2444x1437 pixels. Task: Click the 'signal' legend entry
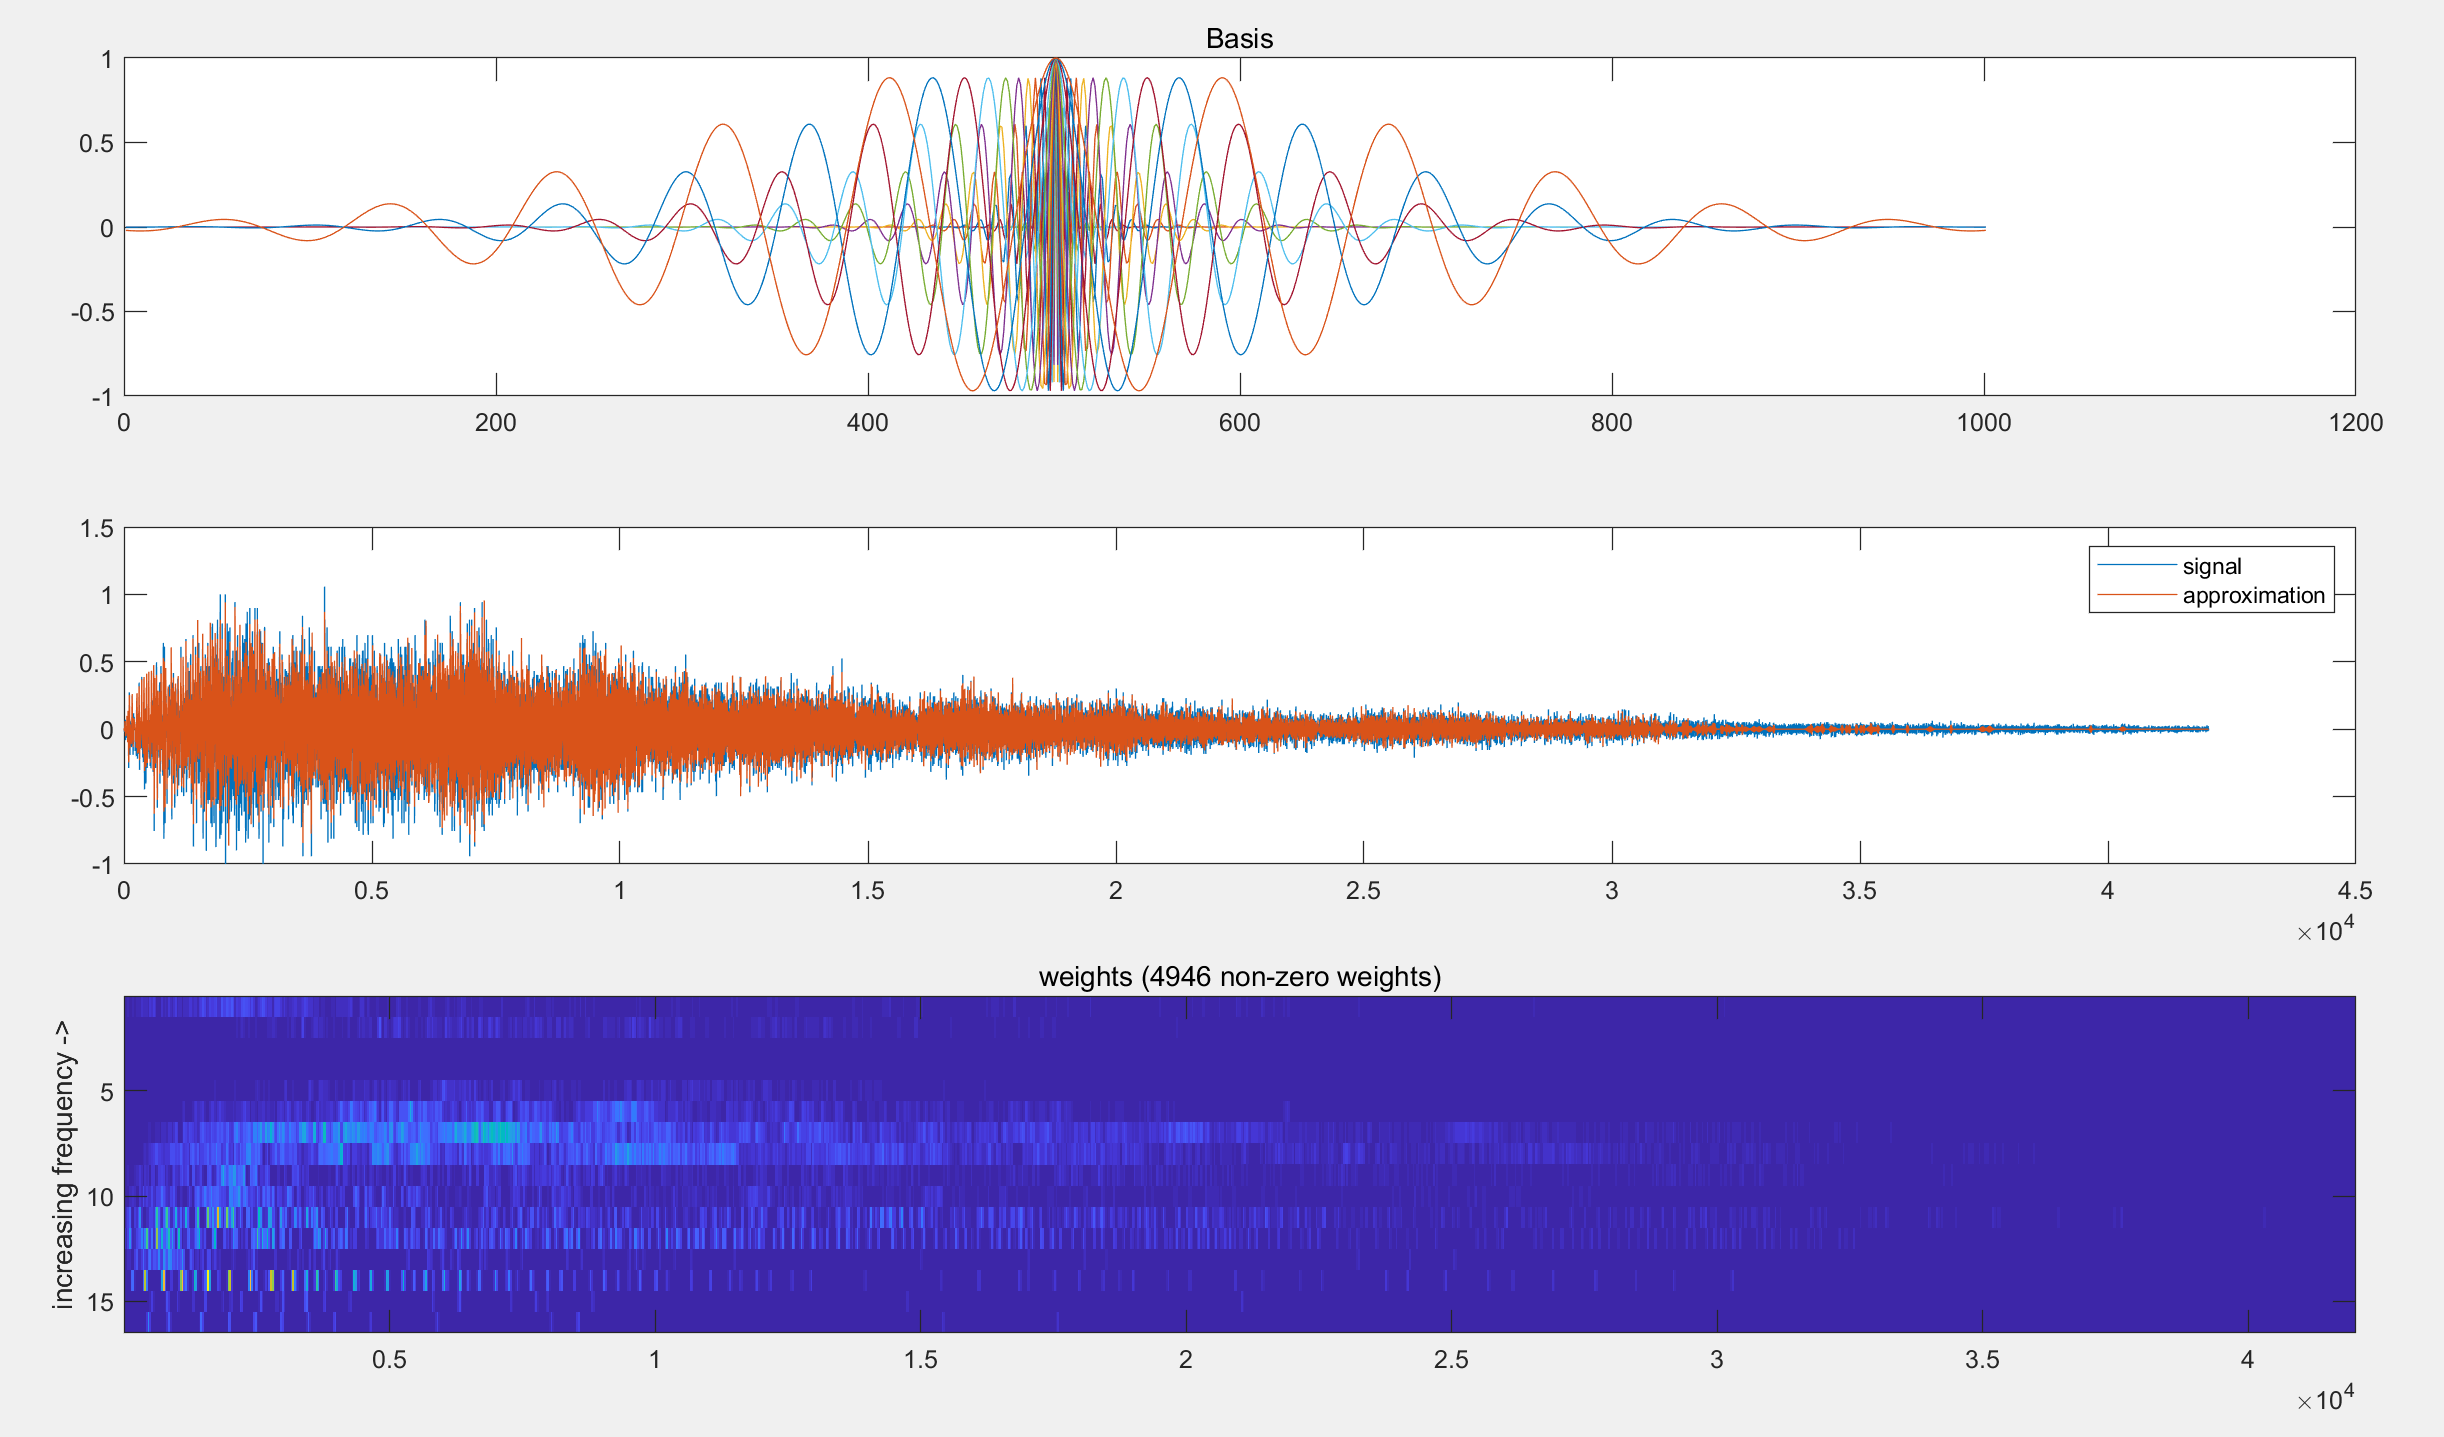(2212, 566)
